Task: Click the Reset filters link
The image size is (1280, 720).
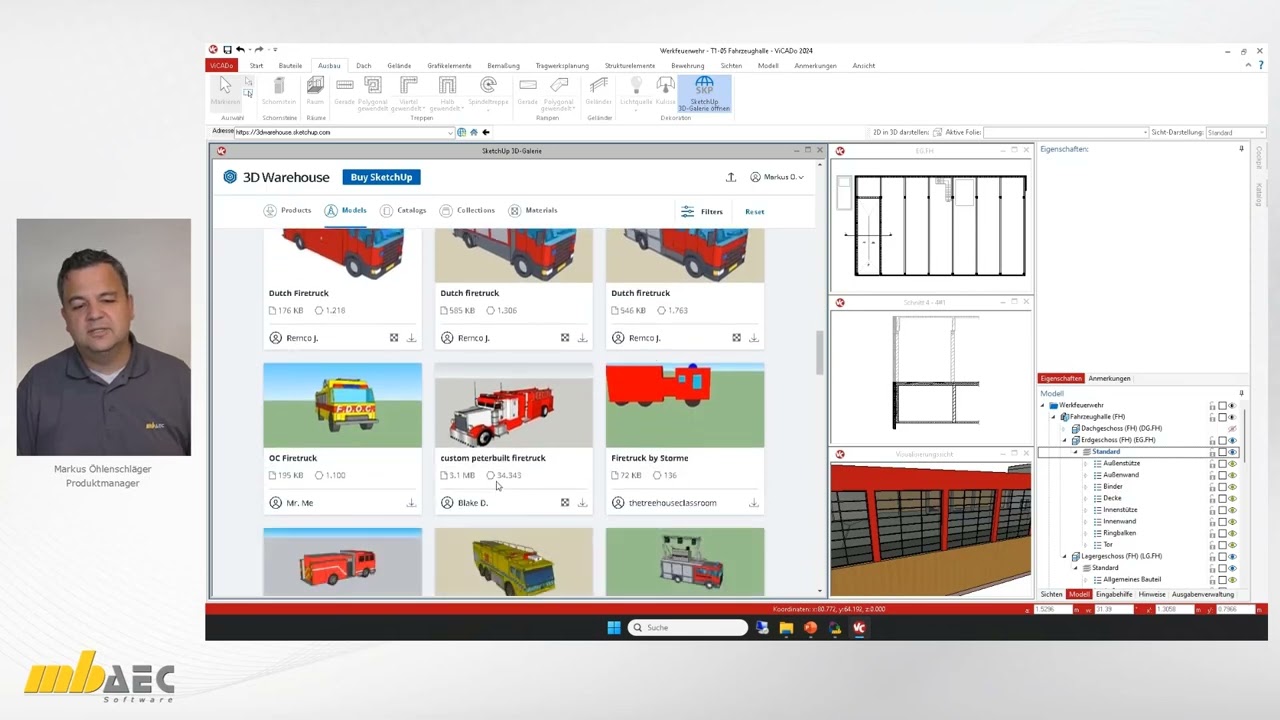Action: (x=754, y=212)
